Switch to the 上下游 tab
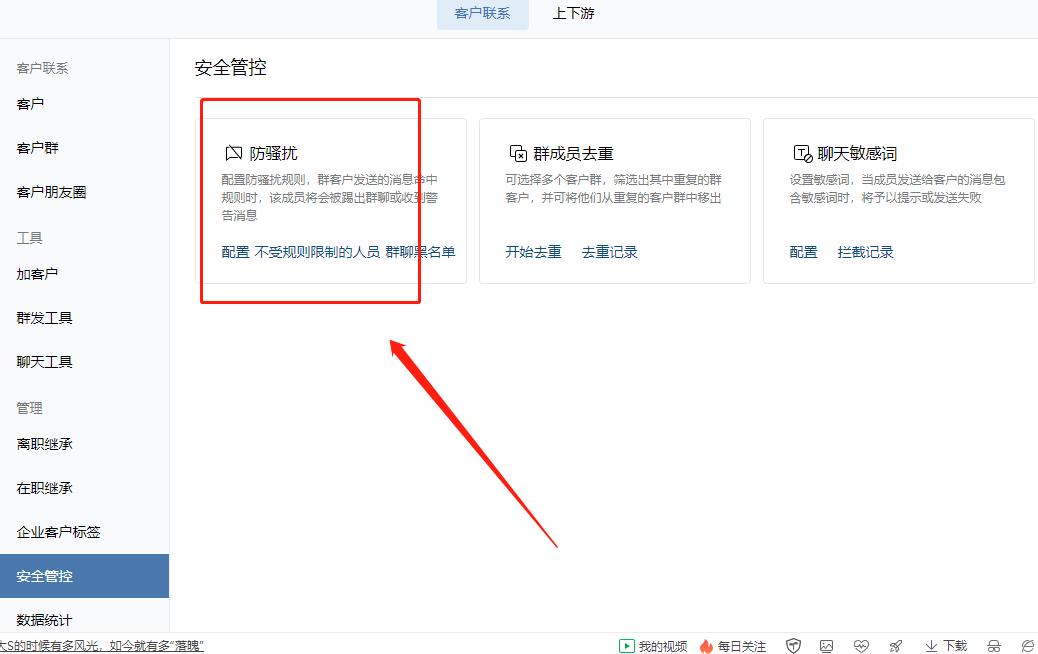The height and width of the screenshot is (654, 1038). [573, 14]
